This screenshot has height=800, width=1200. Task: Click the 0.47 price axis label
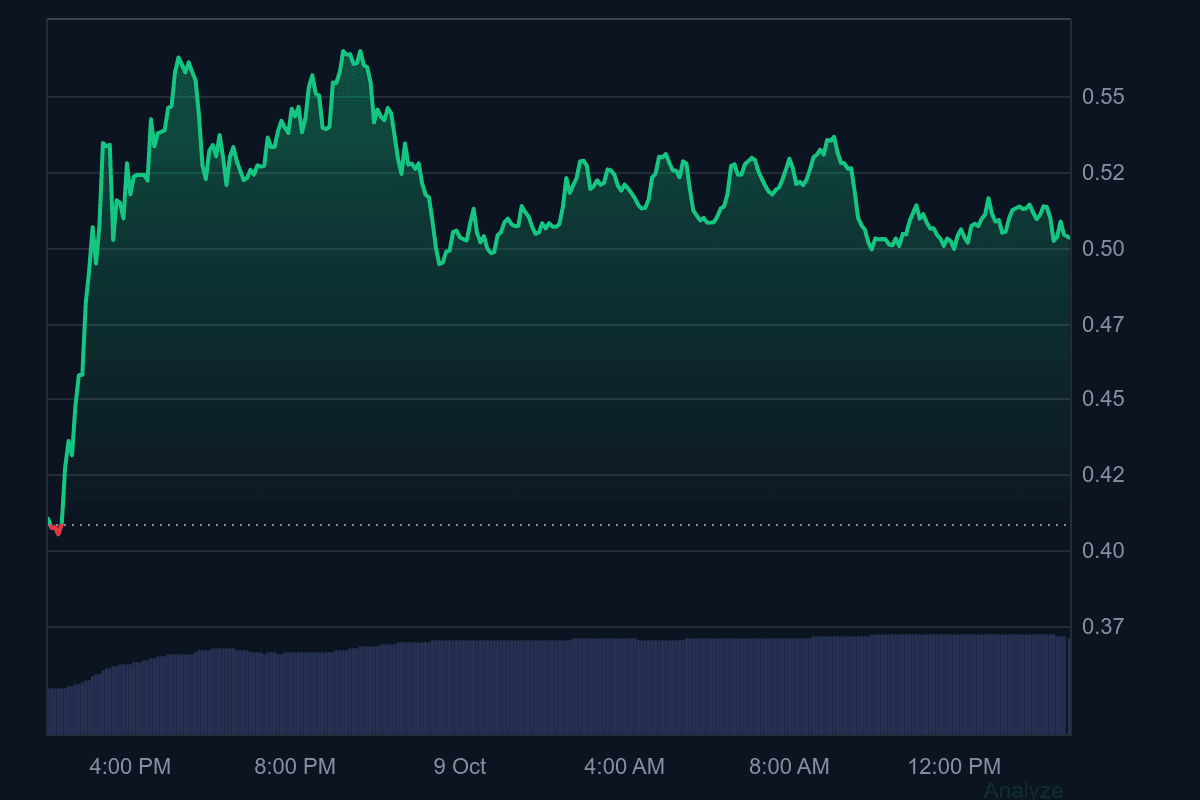tap(1103, 325)
